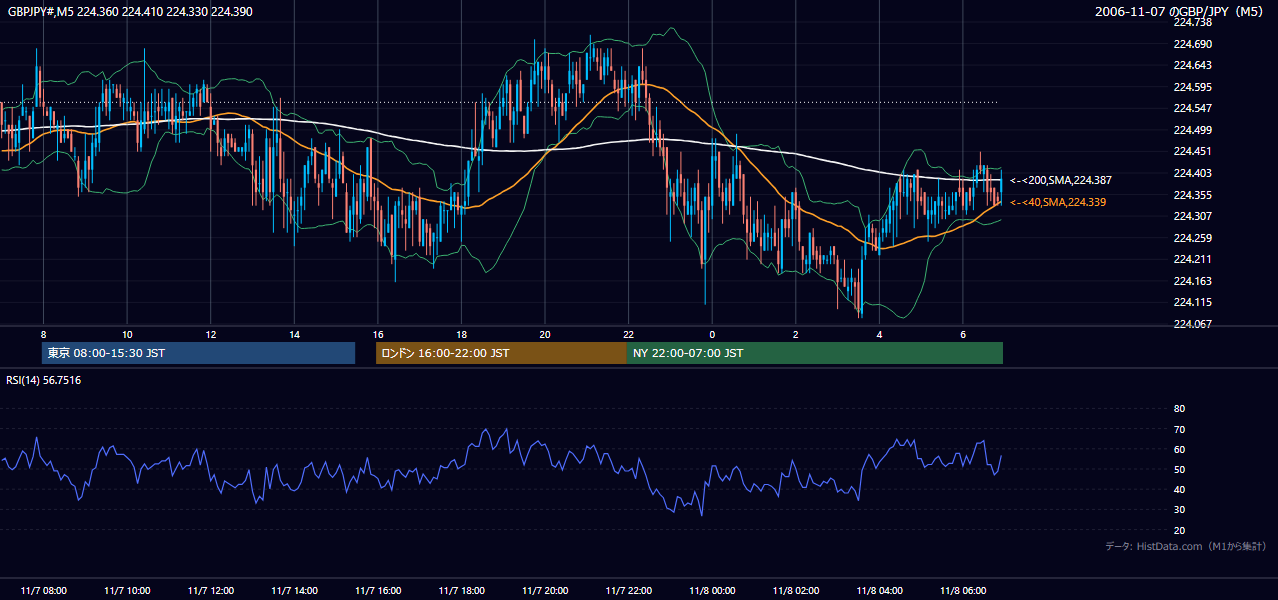Click RSI axis level 80
Viewport: 1278px width, 600px height.
[1179, 409]
